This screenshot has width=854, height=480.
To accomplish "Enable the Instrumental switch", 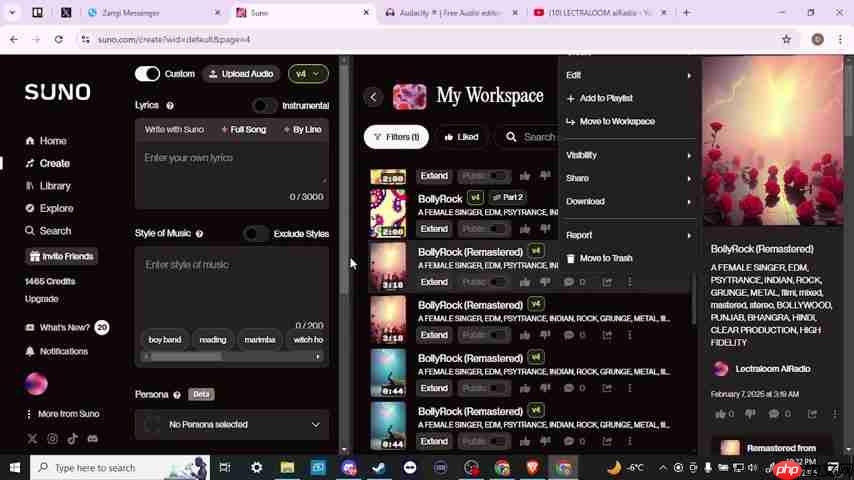I will pos(264,106).
